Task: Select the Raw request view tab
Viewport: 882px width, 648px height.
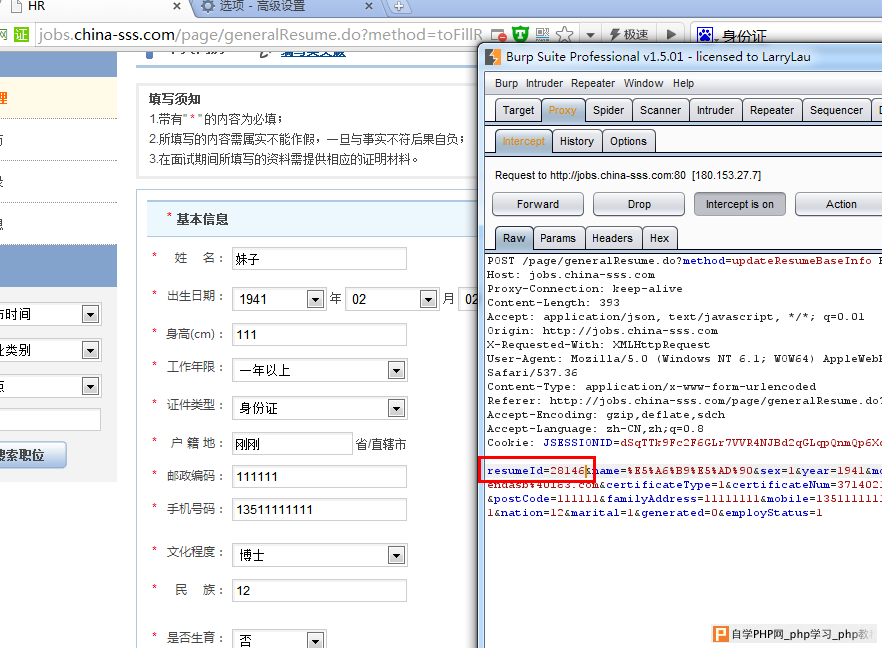Action: (514, 238)
